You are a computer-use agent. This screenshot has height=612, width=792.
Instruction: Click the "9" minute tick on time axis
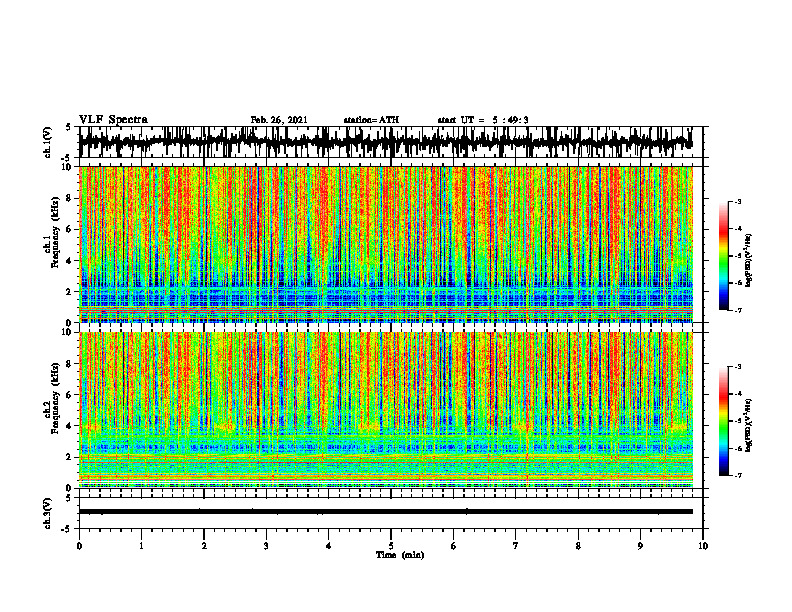(x=640, y=546)
